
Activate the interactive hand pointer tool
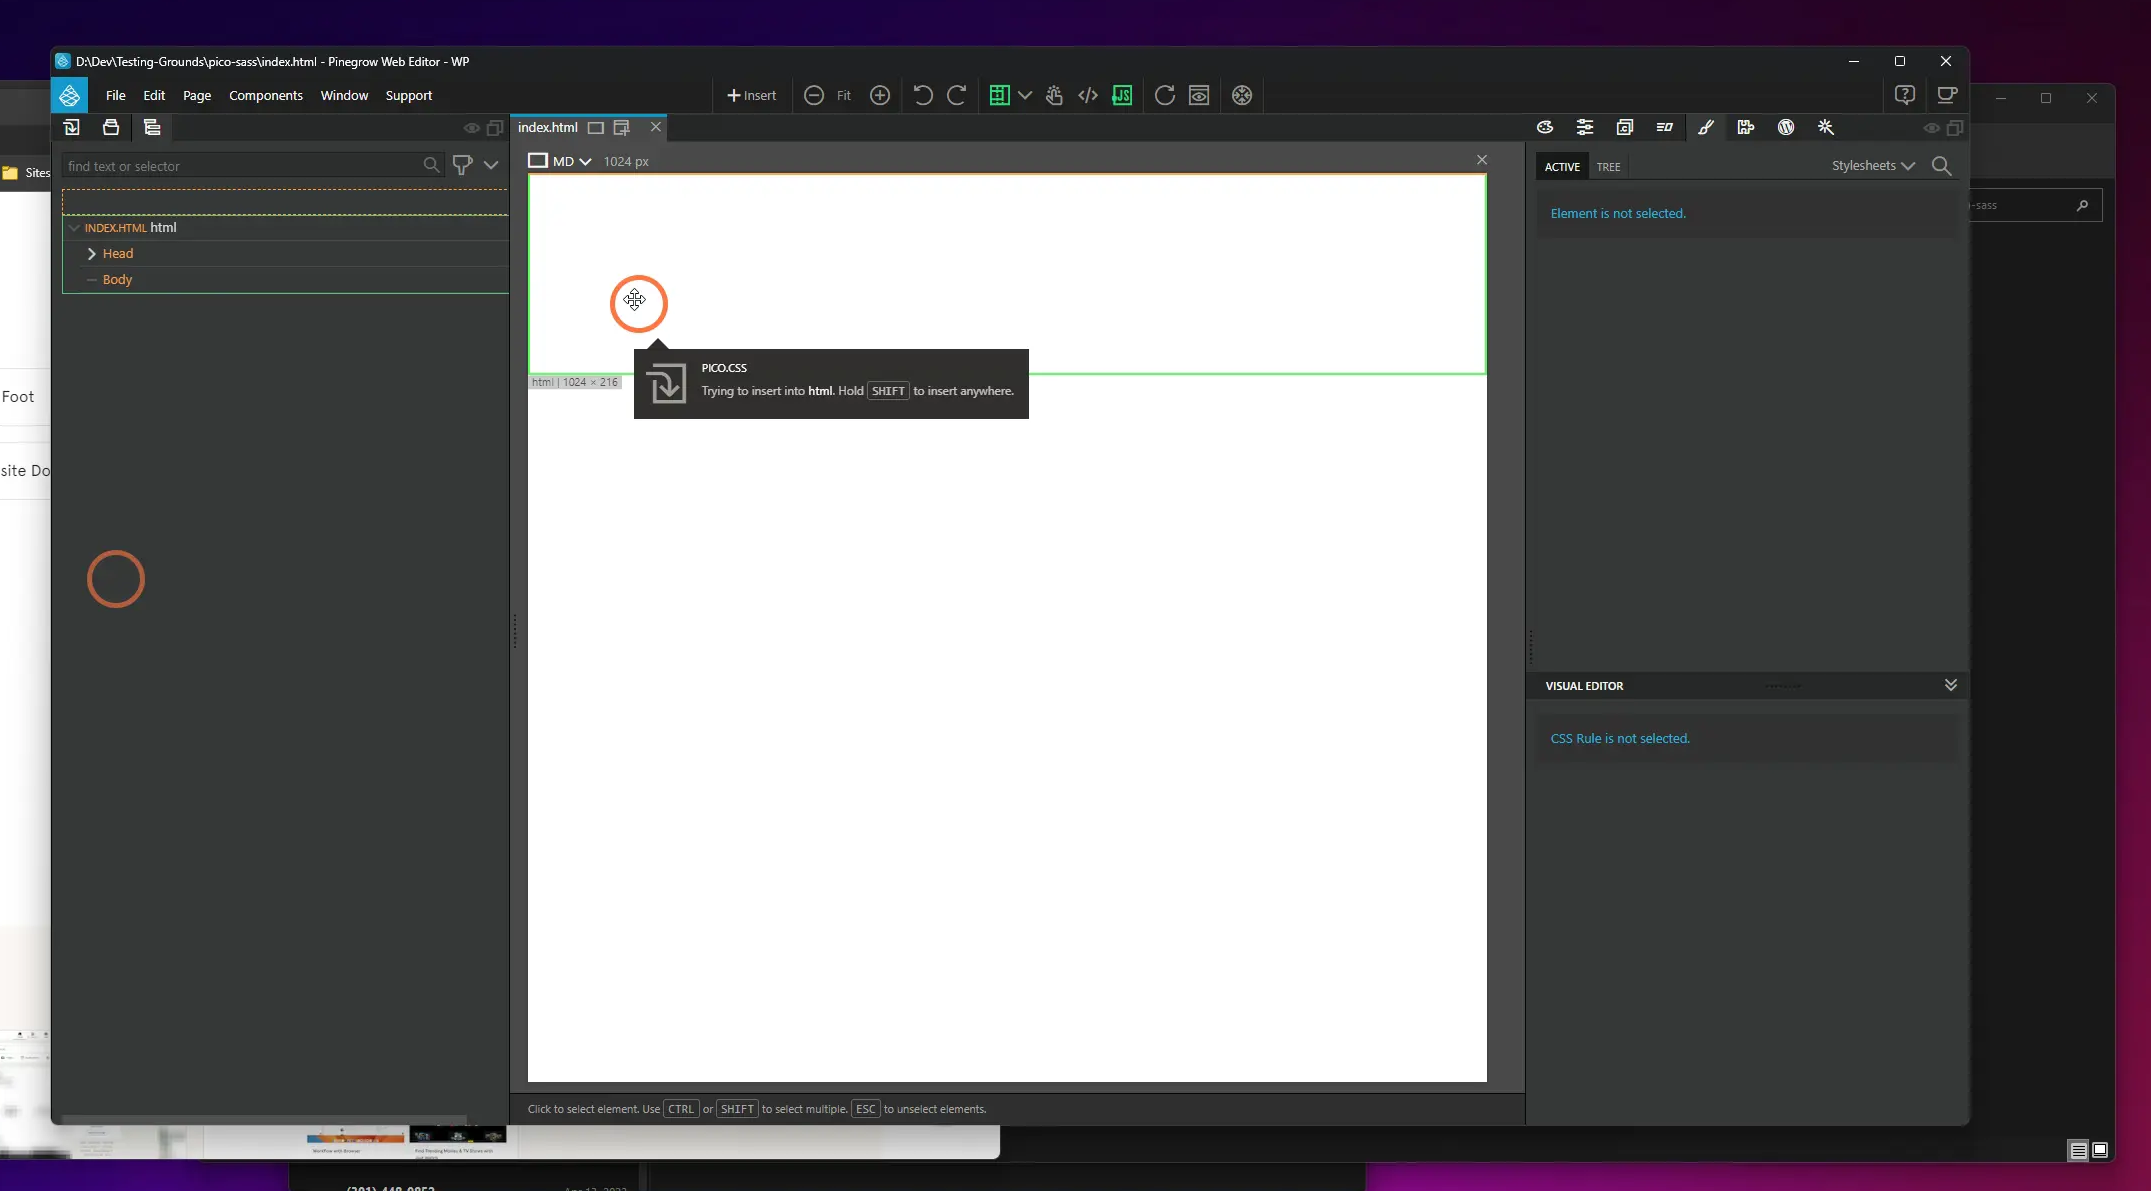(1054, 95)
